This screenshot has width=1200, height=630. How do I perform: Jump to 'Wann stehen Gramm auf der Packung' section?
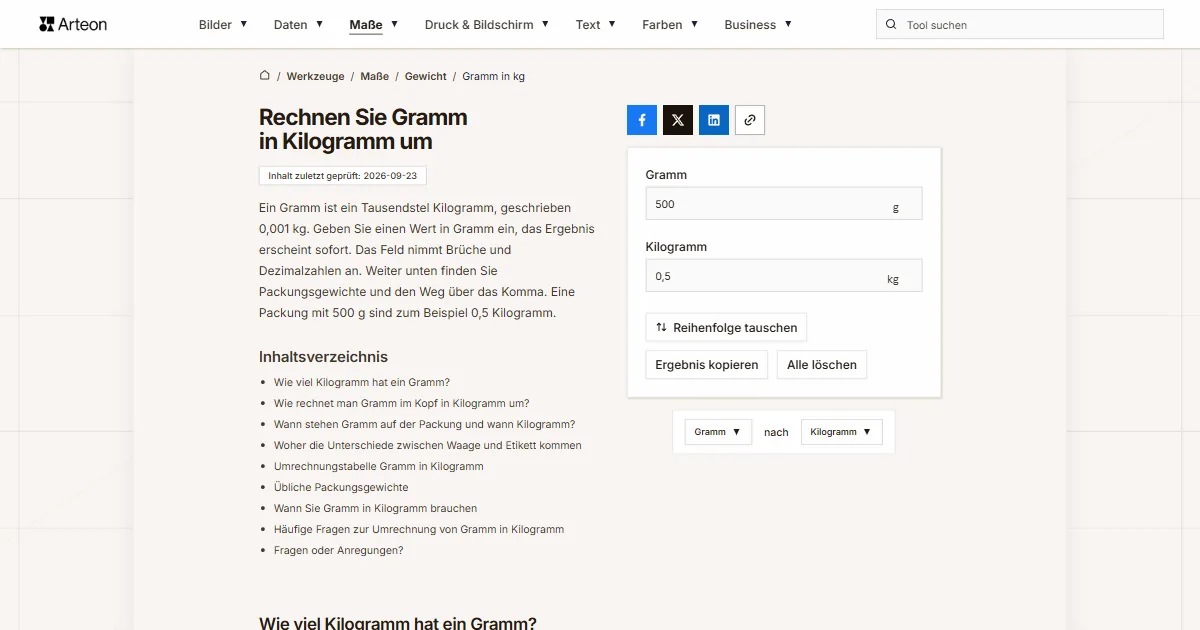coord(425,424)
